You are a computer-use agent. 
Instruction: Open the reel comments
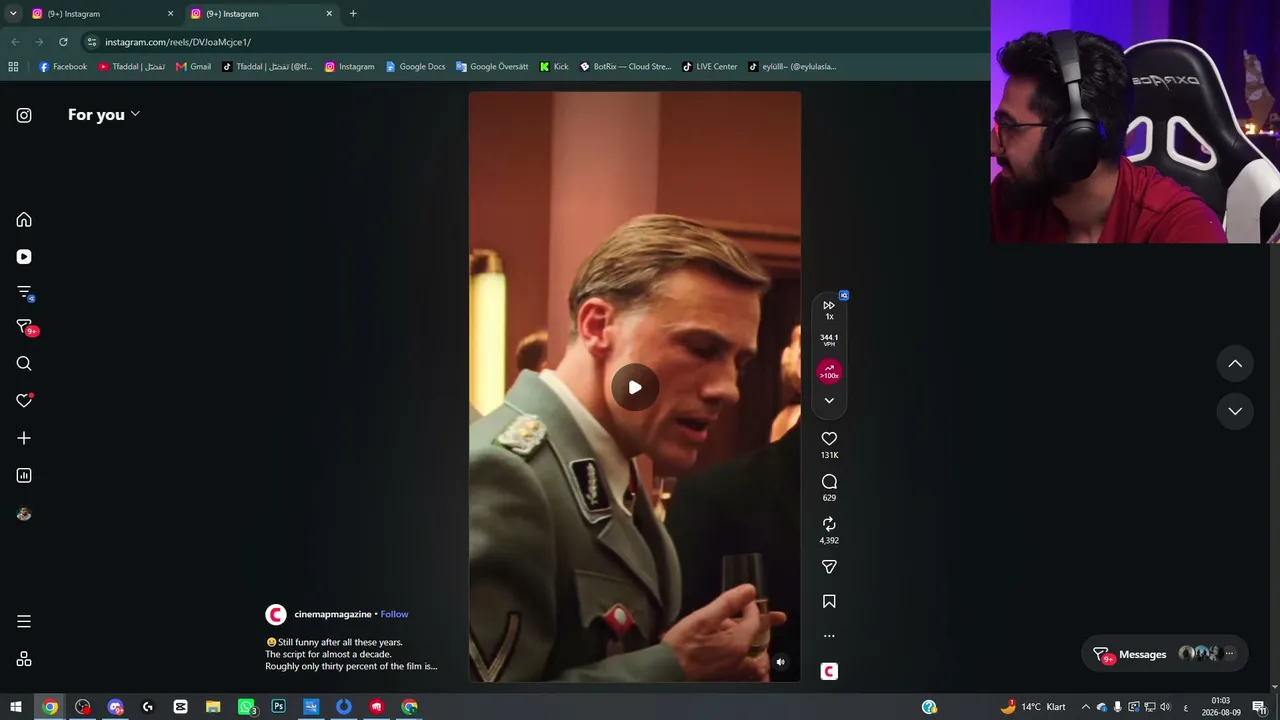[x=829, y=482]
